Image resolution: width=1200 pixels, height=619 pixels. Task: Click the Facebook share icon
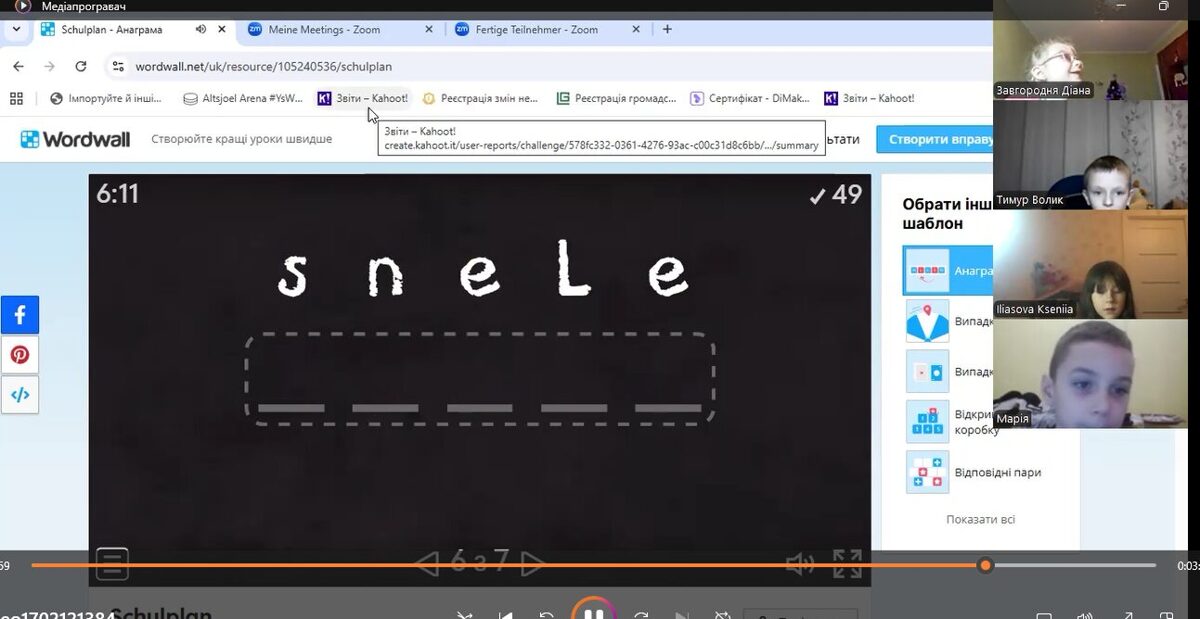pyautogui.click(x=19, y=315)
